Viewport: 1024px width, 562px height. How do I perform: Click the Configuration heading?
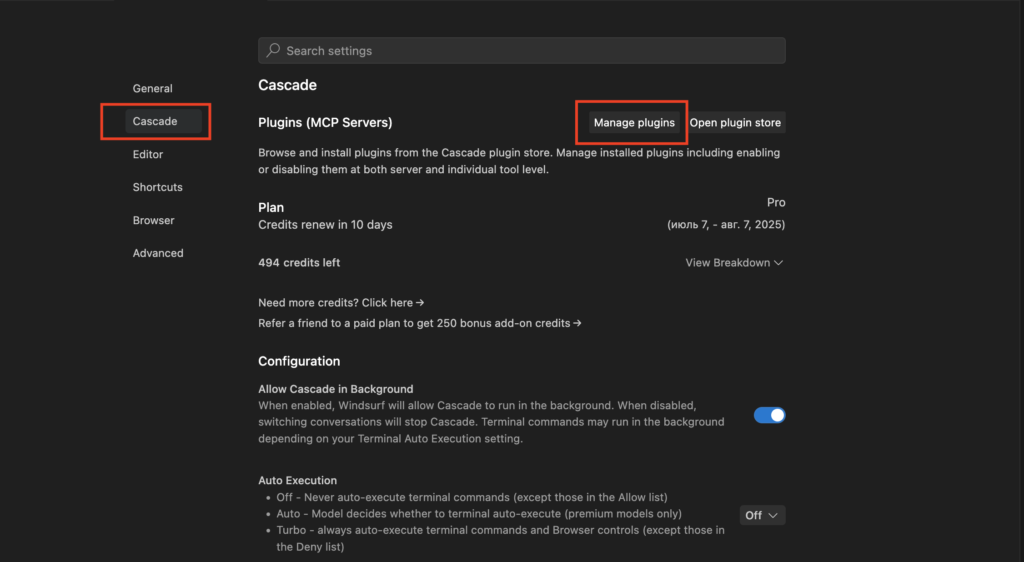click(x=299, y=361)
